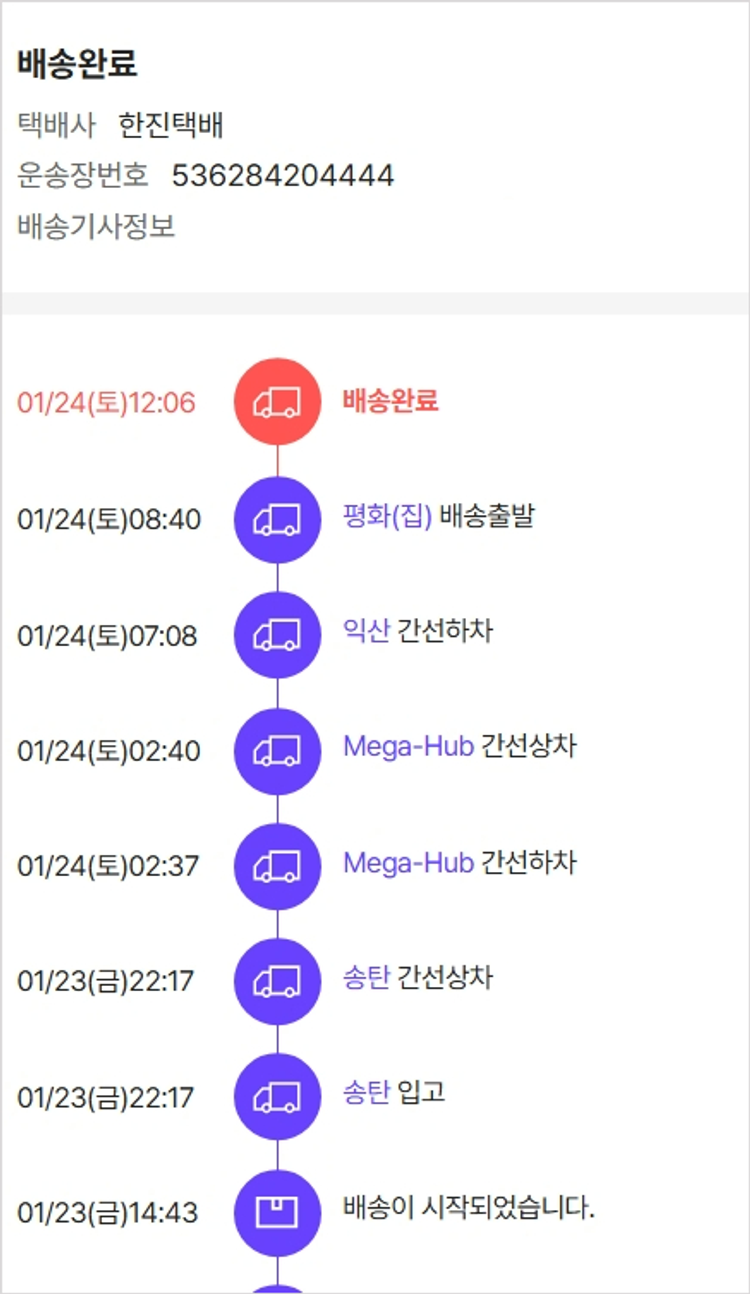Click truck icon beside 송탄 간선상차
Image resolution: width=750 pixels, height=1294 pixels.
click(x=277, y=982)
